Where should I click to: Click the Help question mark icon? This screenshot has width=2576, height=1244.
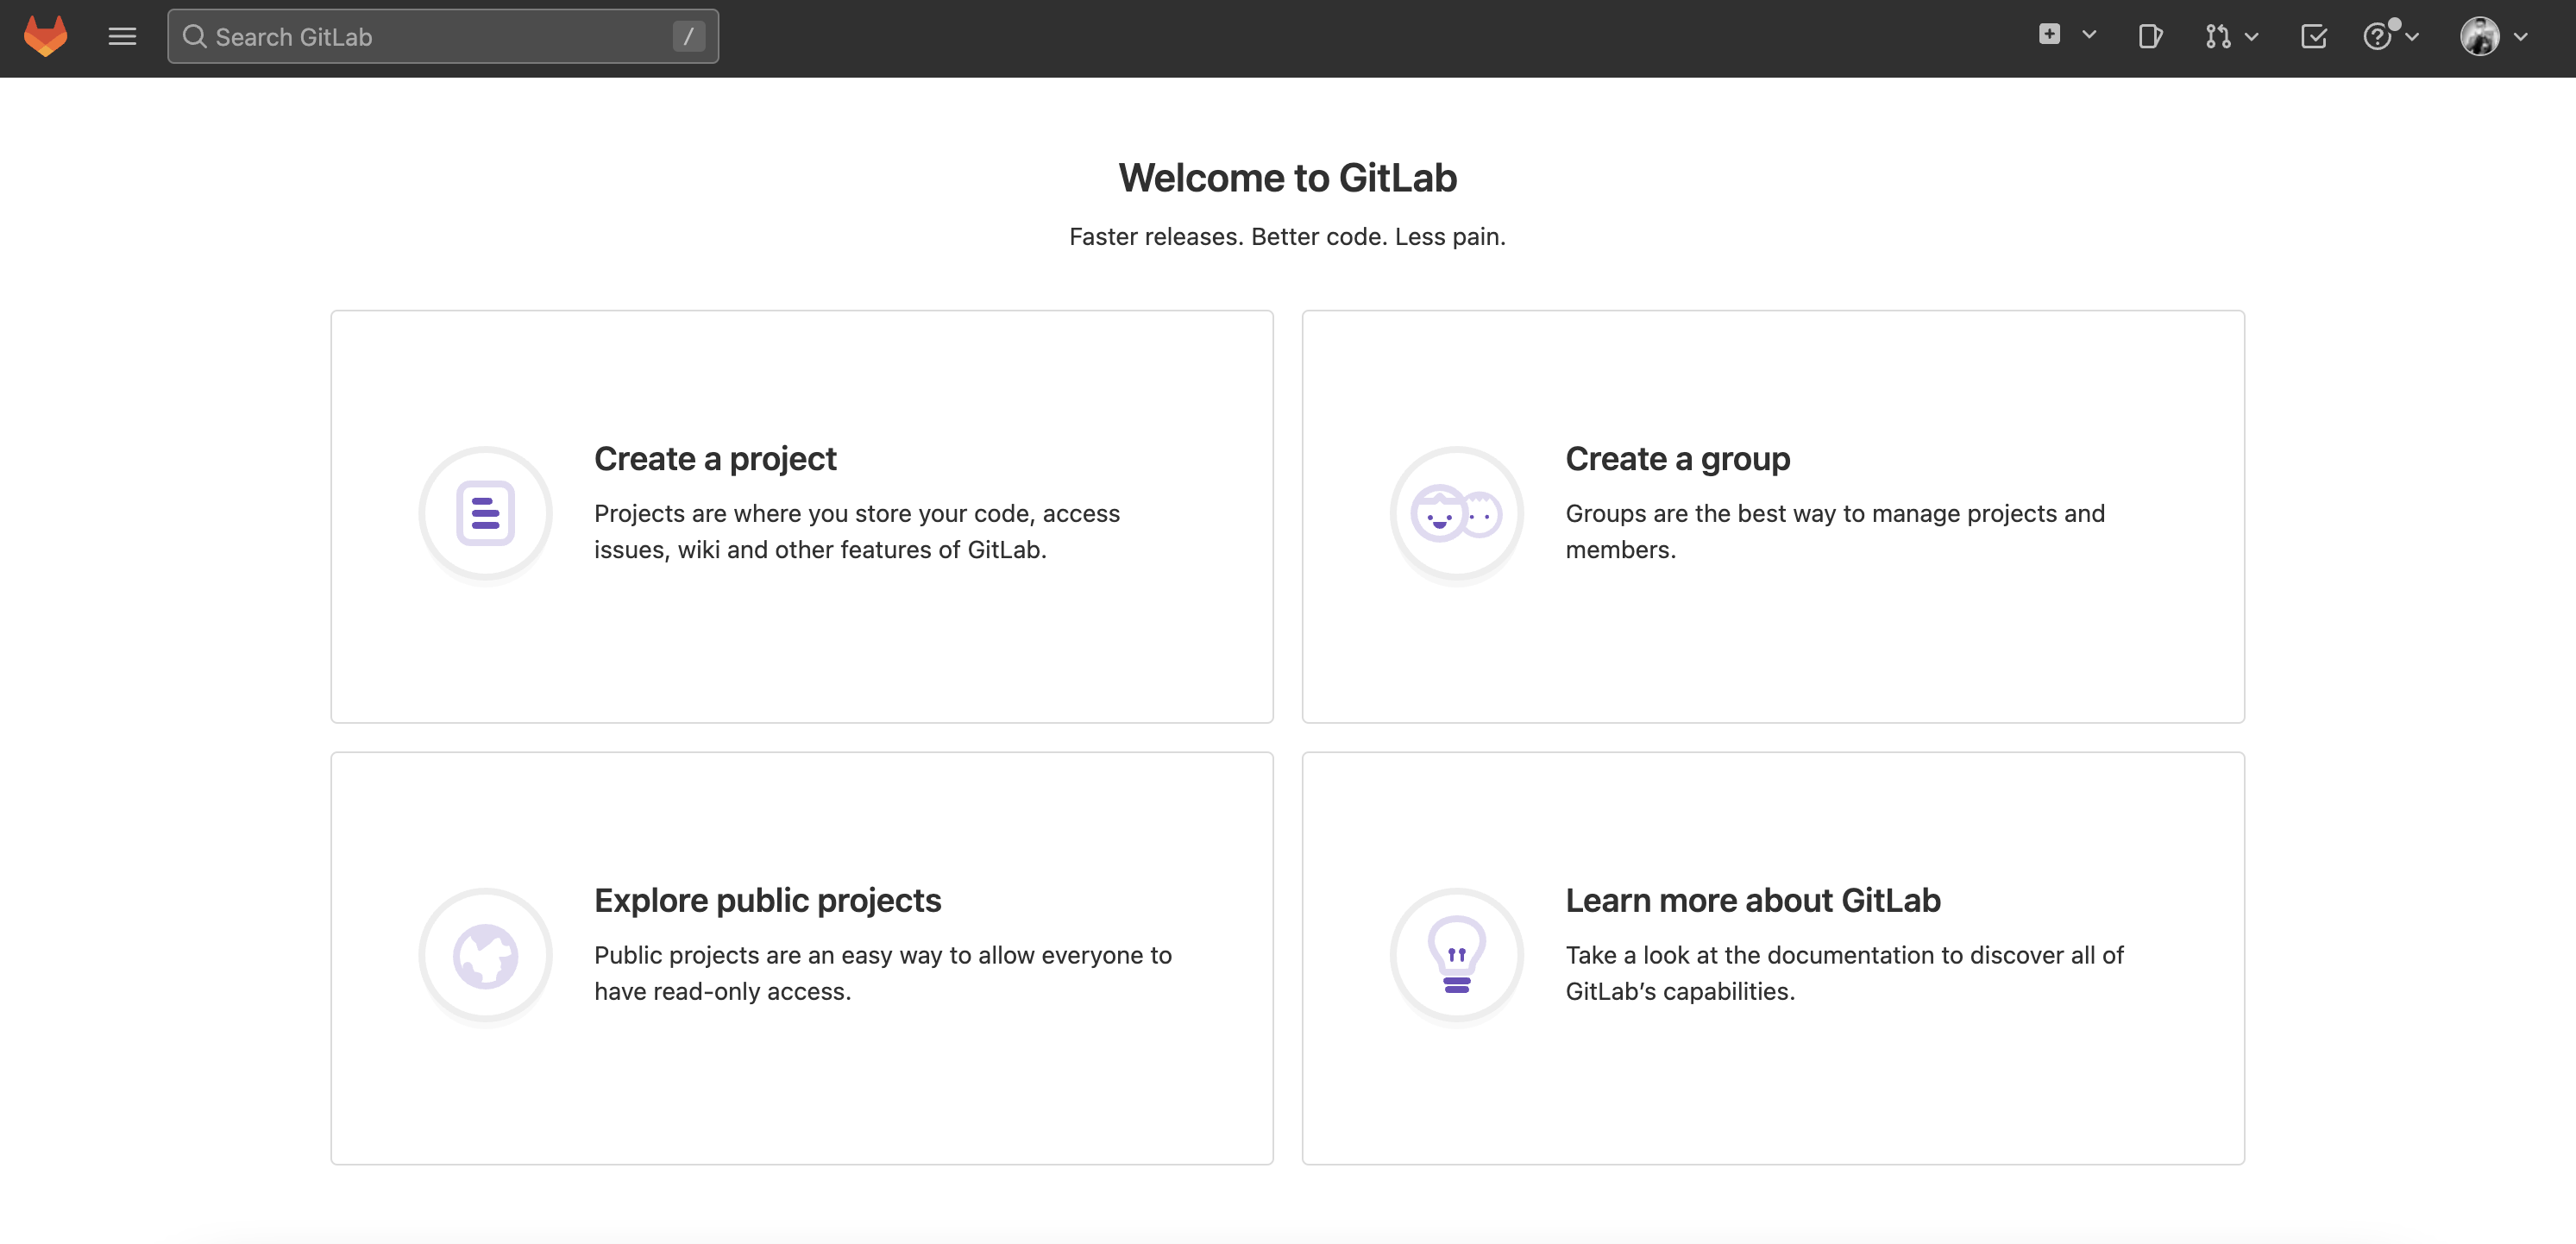(2377, 37)
